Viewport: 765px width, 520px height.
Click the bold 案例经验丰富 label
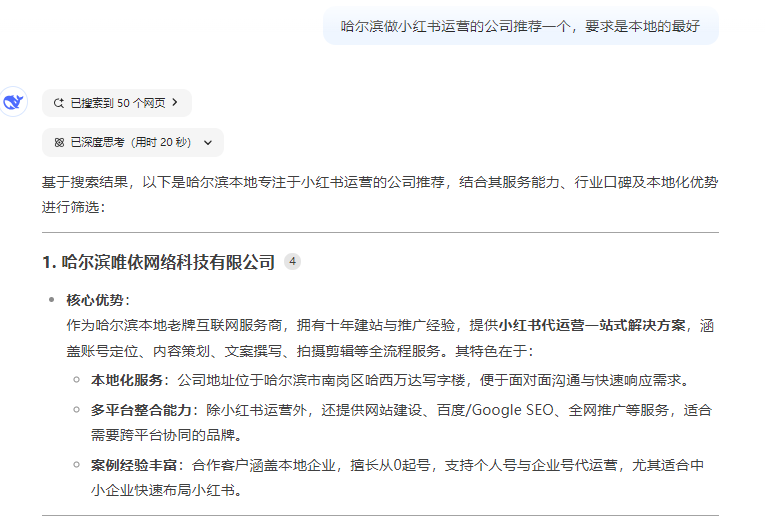click(x=136, y=465)
